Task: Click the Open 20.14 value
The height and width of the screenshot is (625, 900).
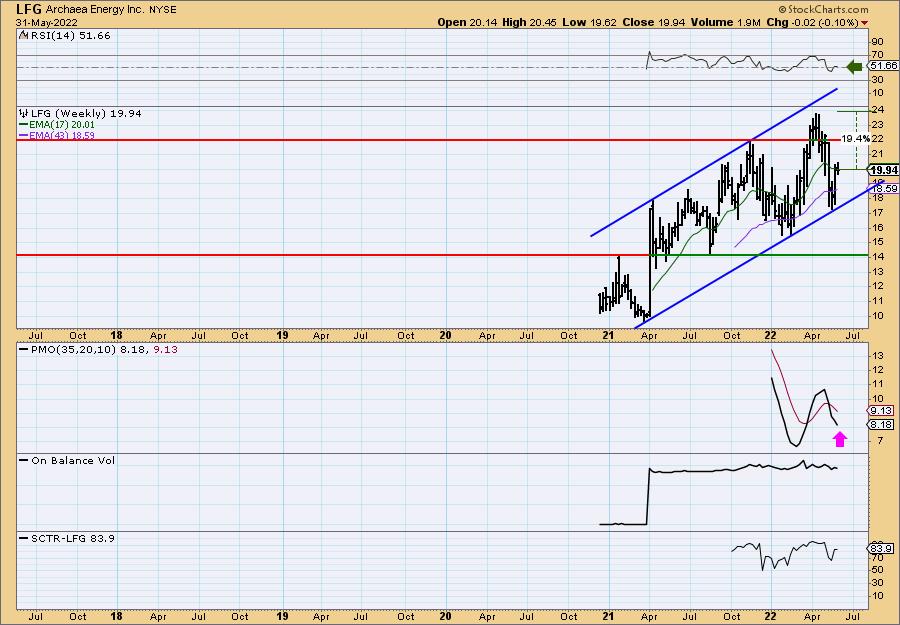Action: click(x=468, y=22)
